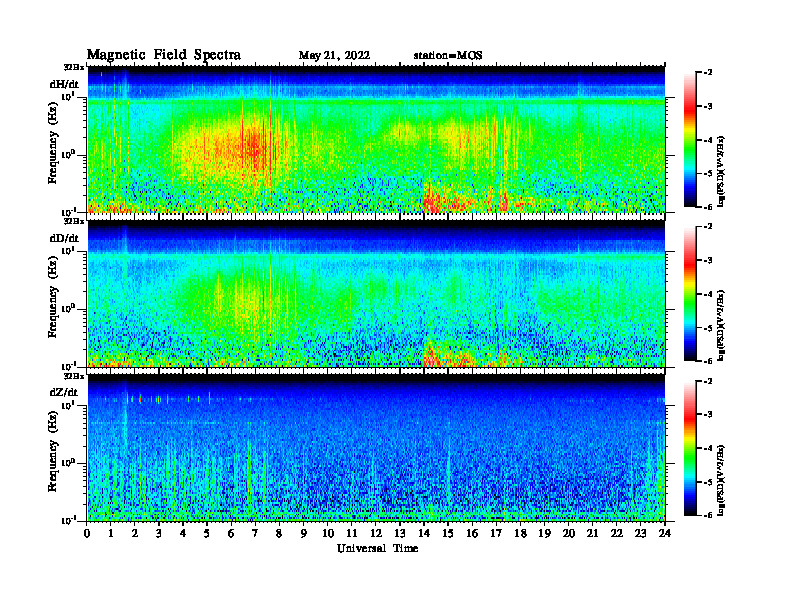Click the "-2" tick on dH/dt color scale
The width and height of the screenshot is (792, 612).
tap(708, 73)
